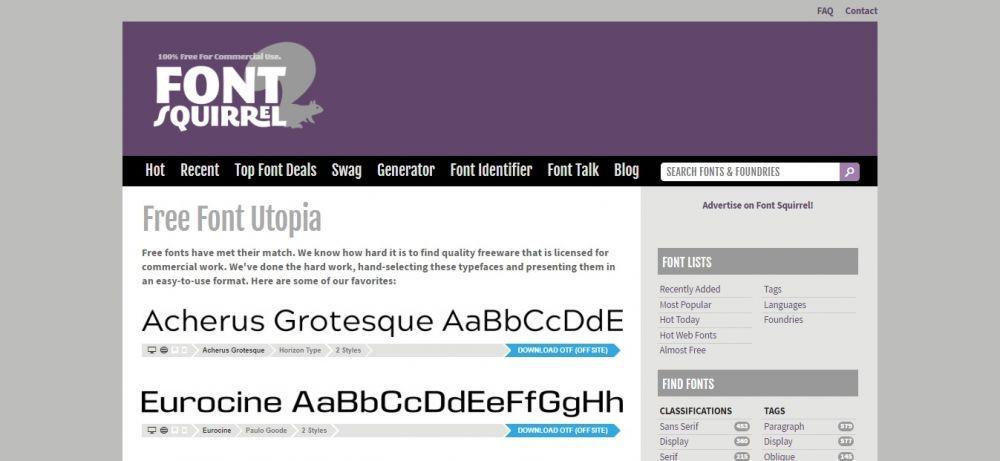1000x461 pixels.
Task: Open the Acherus Grotesque font preview
Action: tap(382, 321)
